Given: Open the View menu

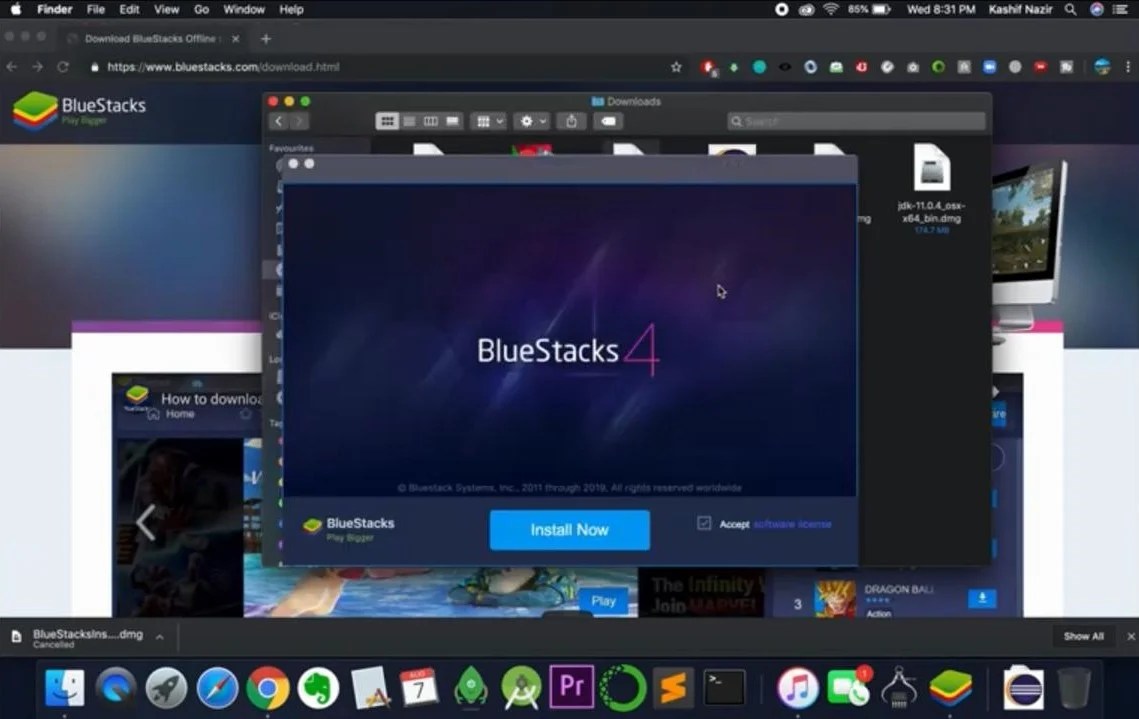Looking at the screenshot, I should click(166, 9).
